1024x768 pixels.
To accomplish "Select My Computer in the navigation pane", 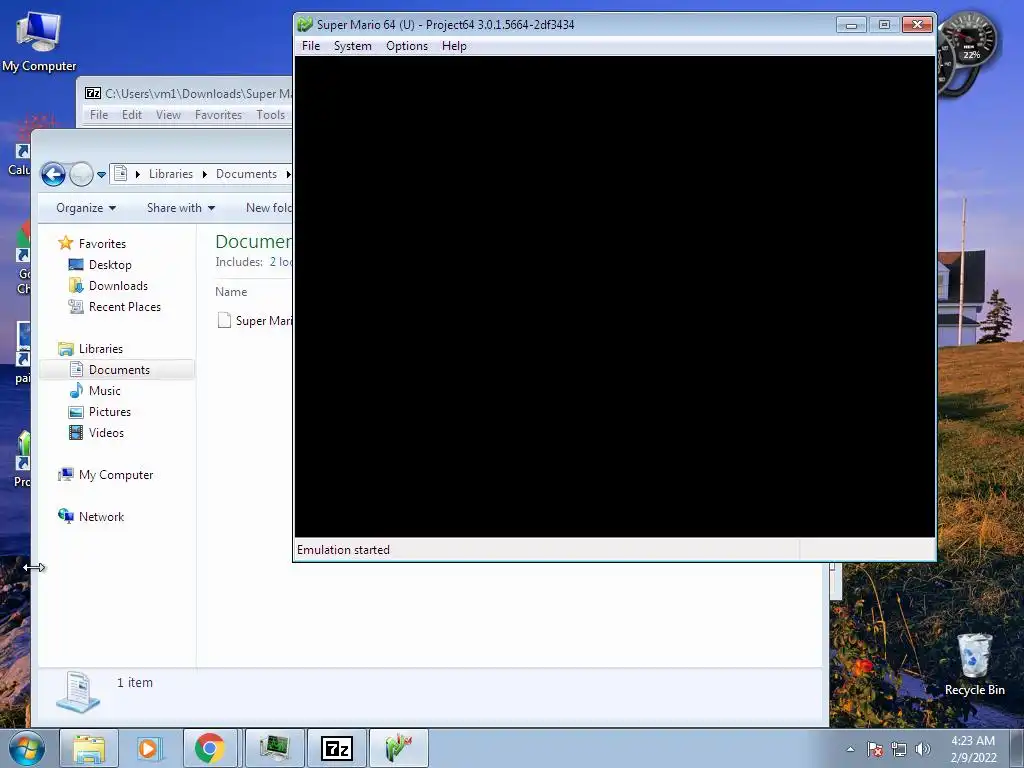I will [116, 475].
